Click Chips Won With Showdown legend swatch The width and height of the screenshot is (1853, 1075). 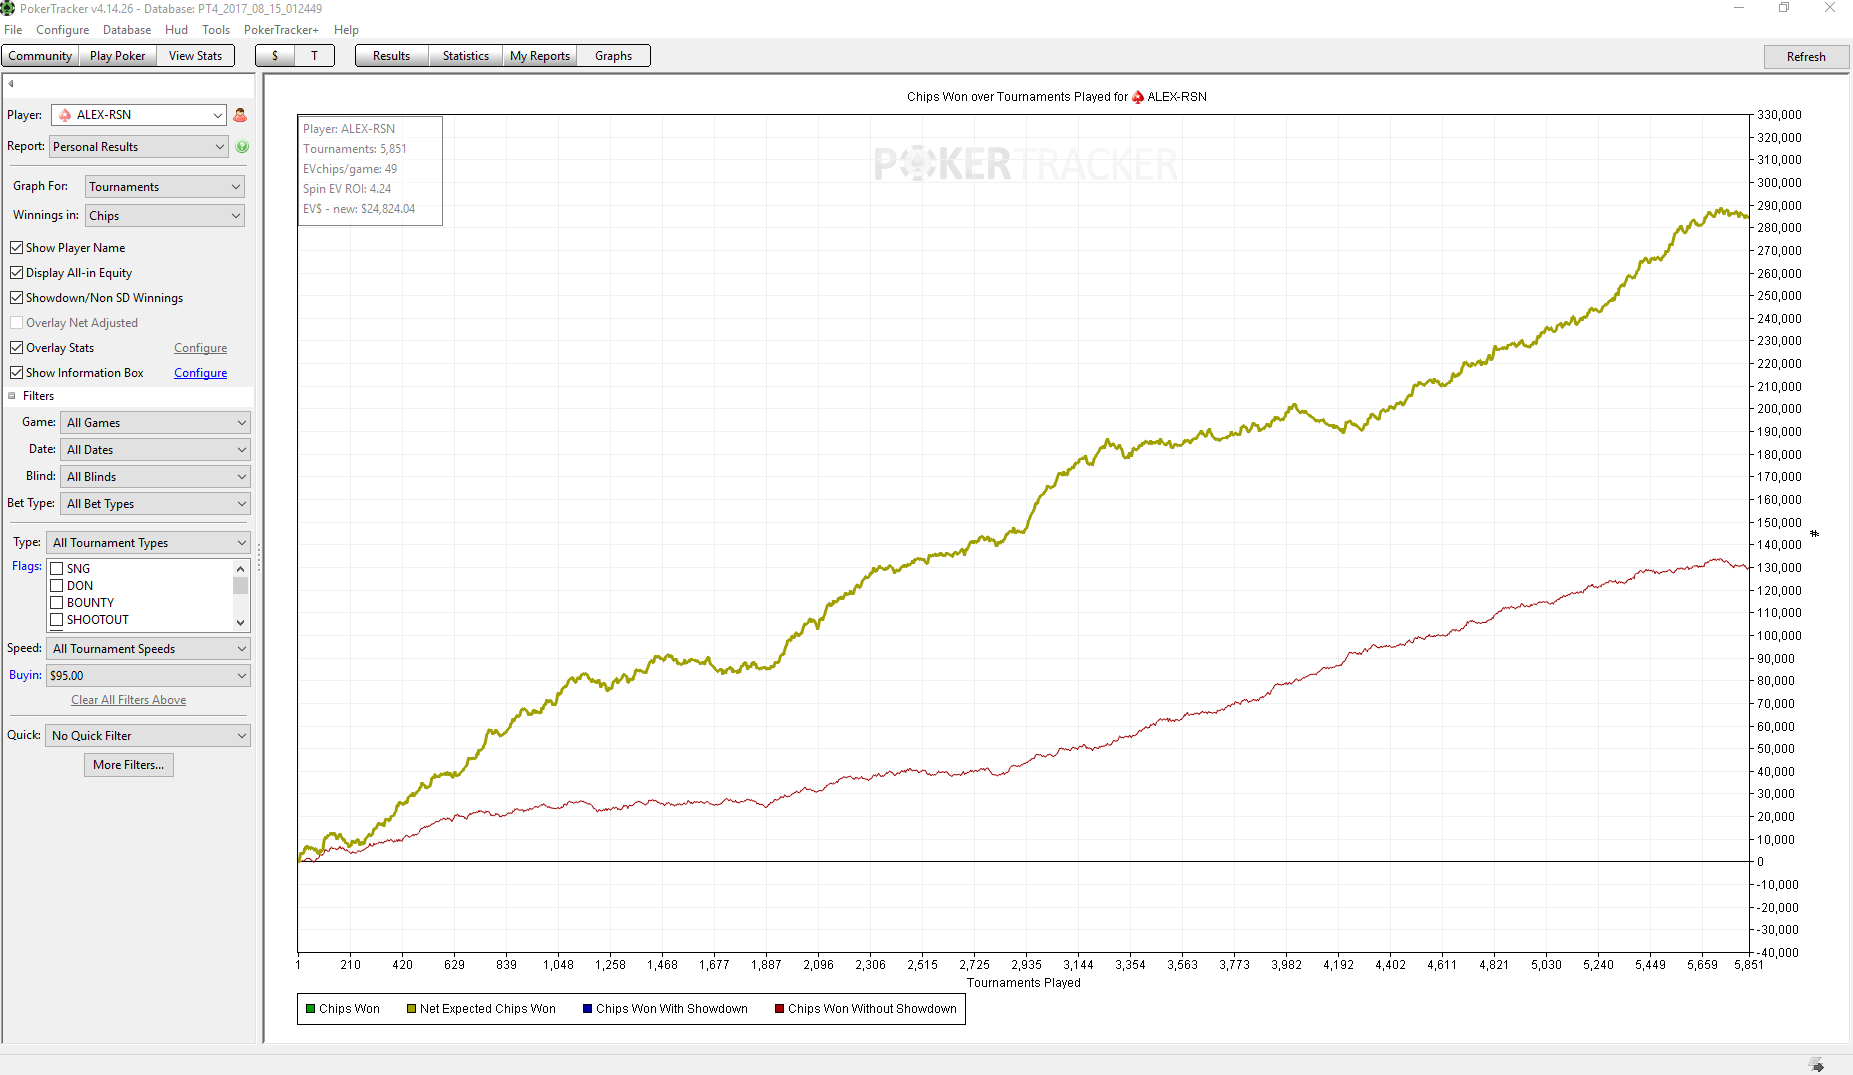point(588,1009)
